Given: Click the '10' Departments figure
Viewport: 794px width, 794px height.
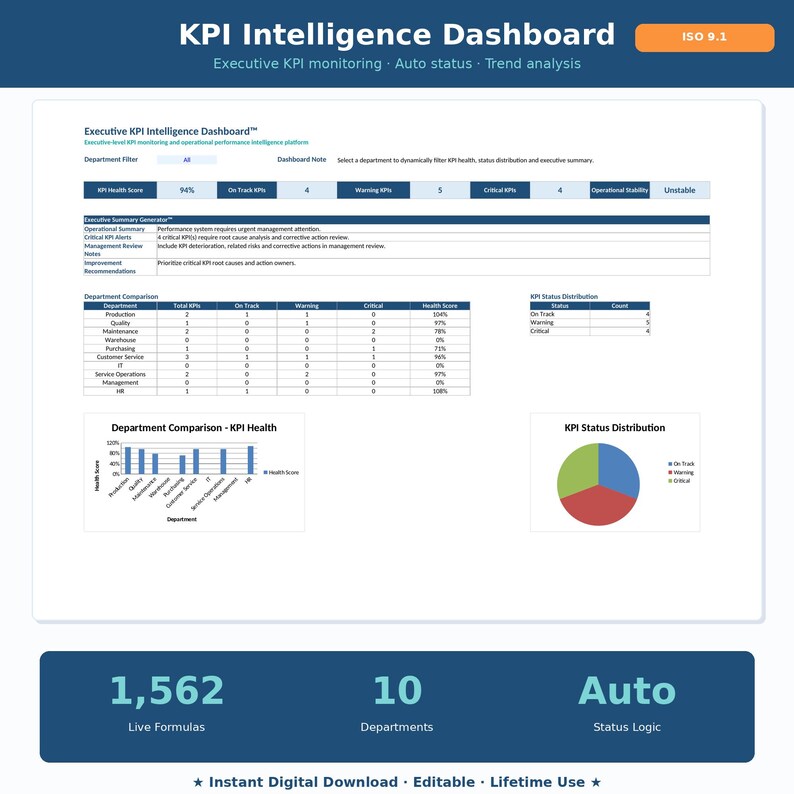Looking at the screenshot, I should [397, 691].
